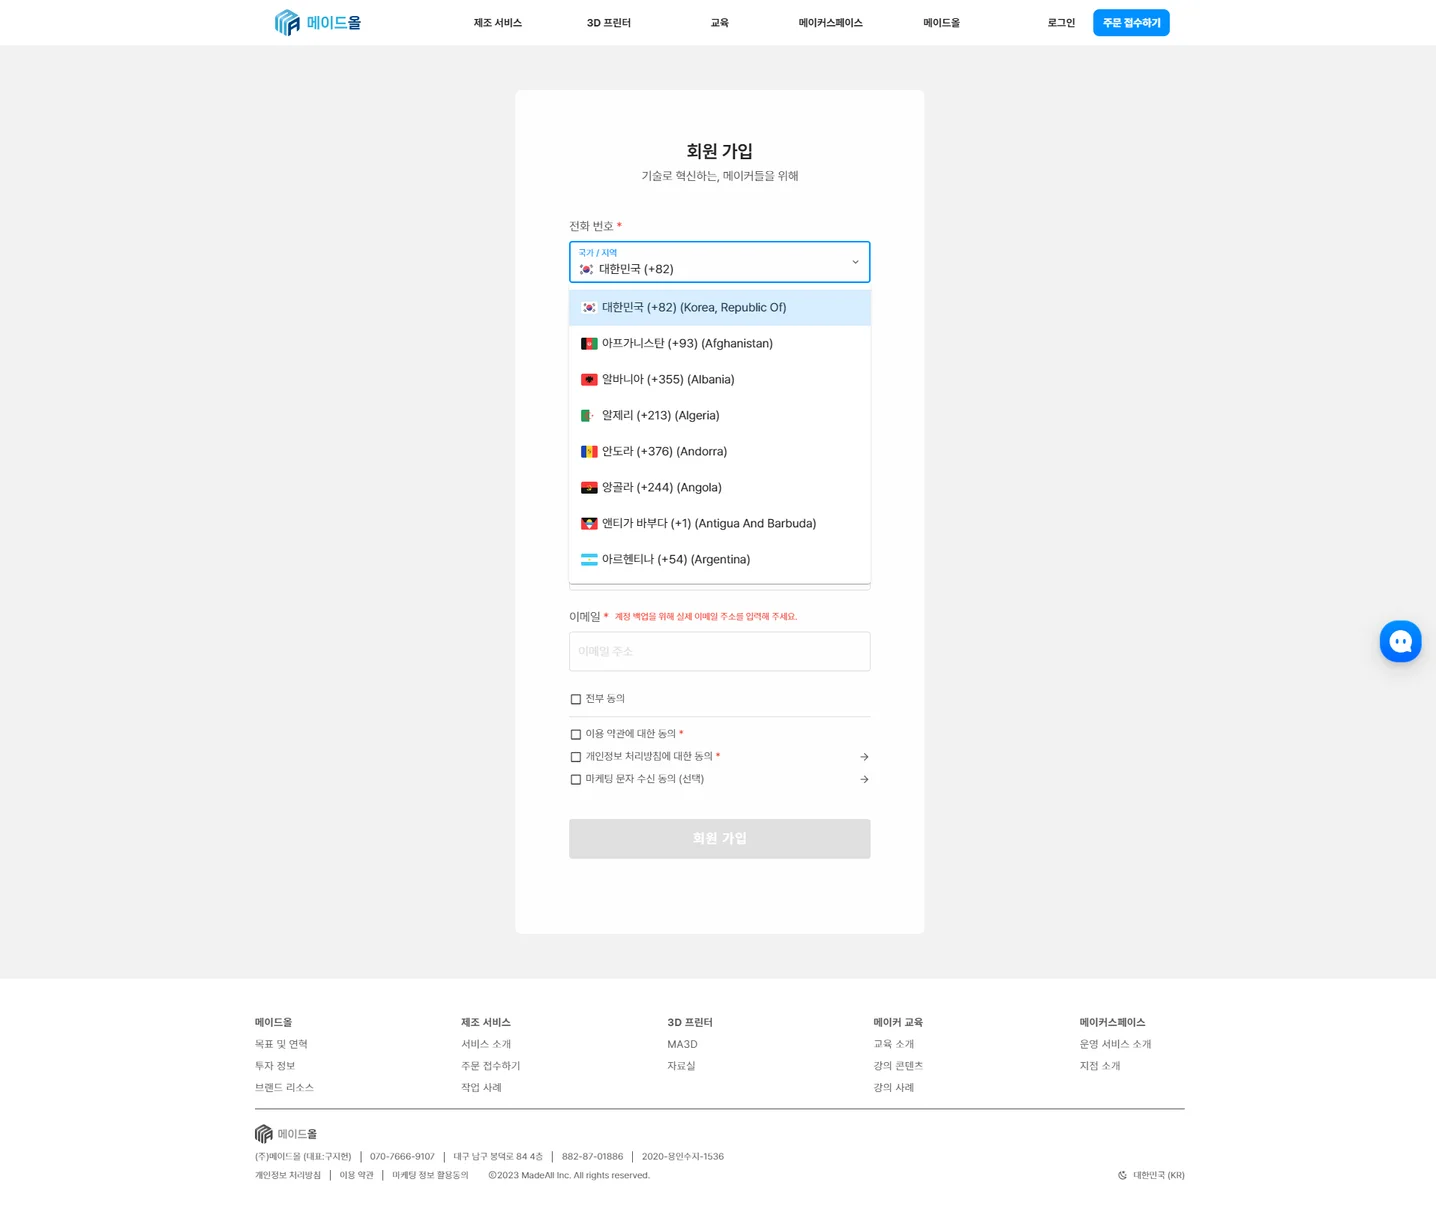Check the 전부 동의 checkbox
Screen dimensions: 1436x1219
point(576,699)
